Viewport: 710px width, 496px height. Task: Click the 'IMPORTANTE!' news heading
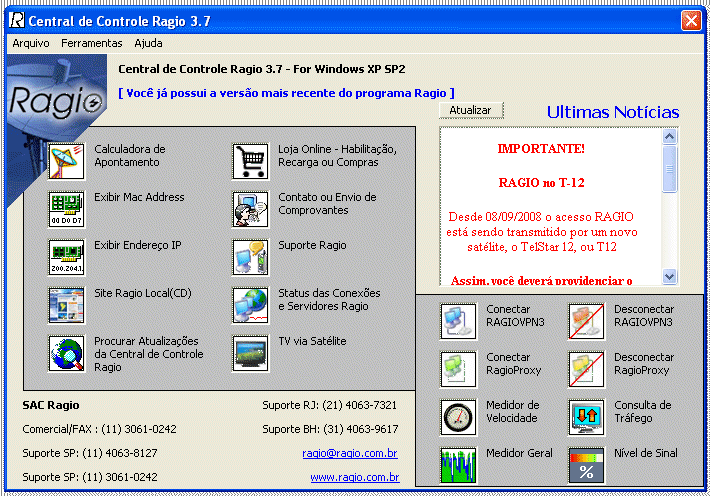coord(541,149)
